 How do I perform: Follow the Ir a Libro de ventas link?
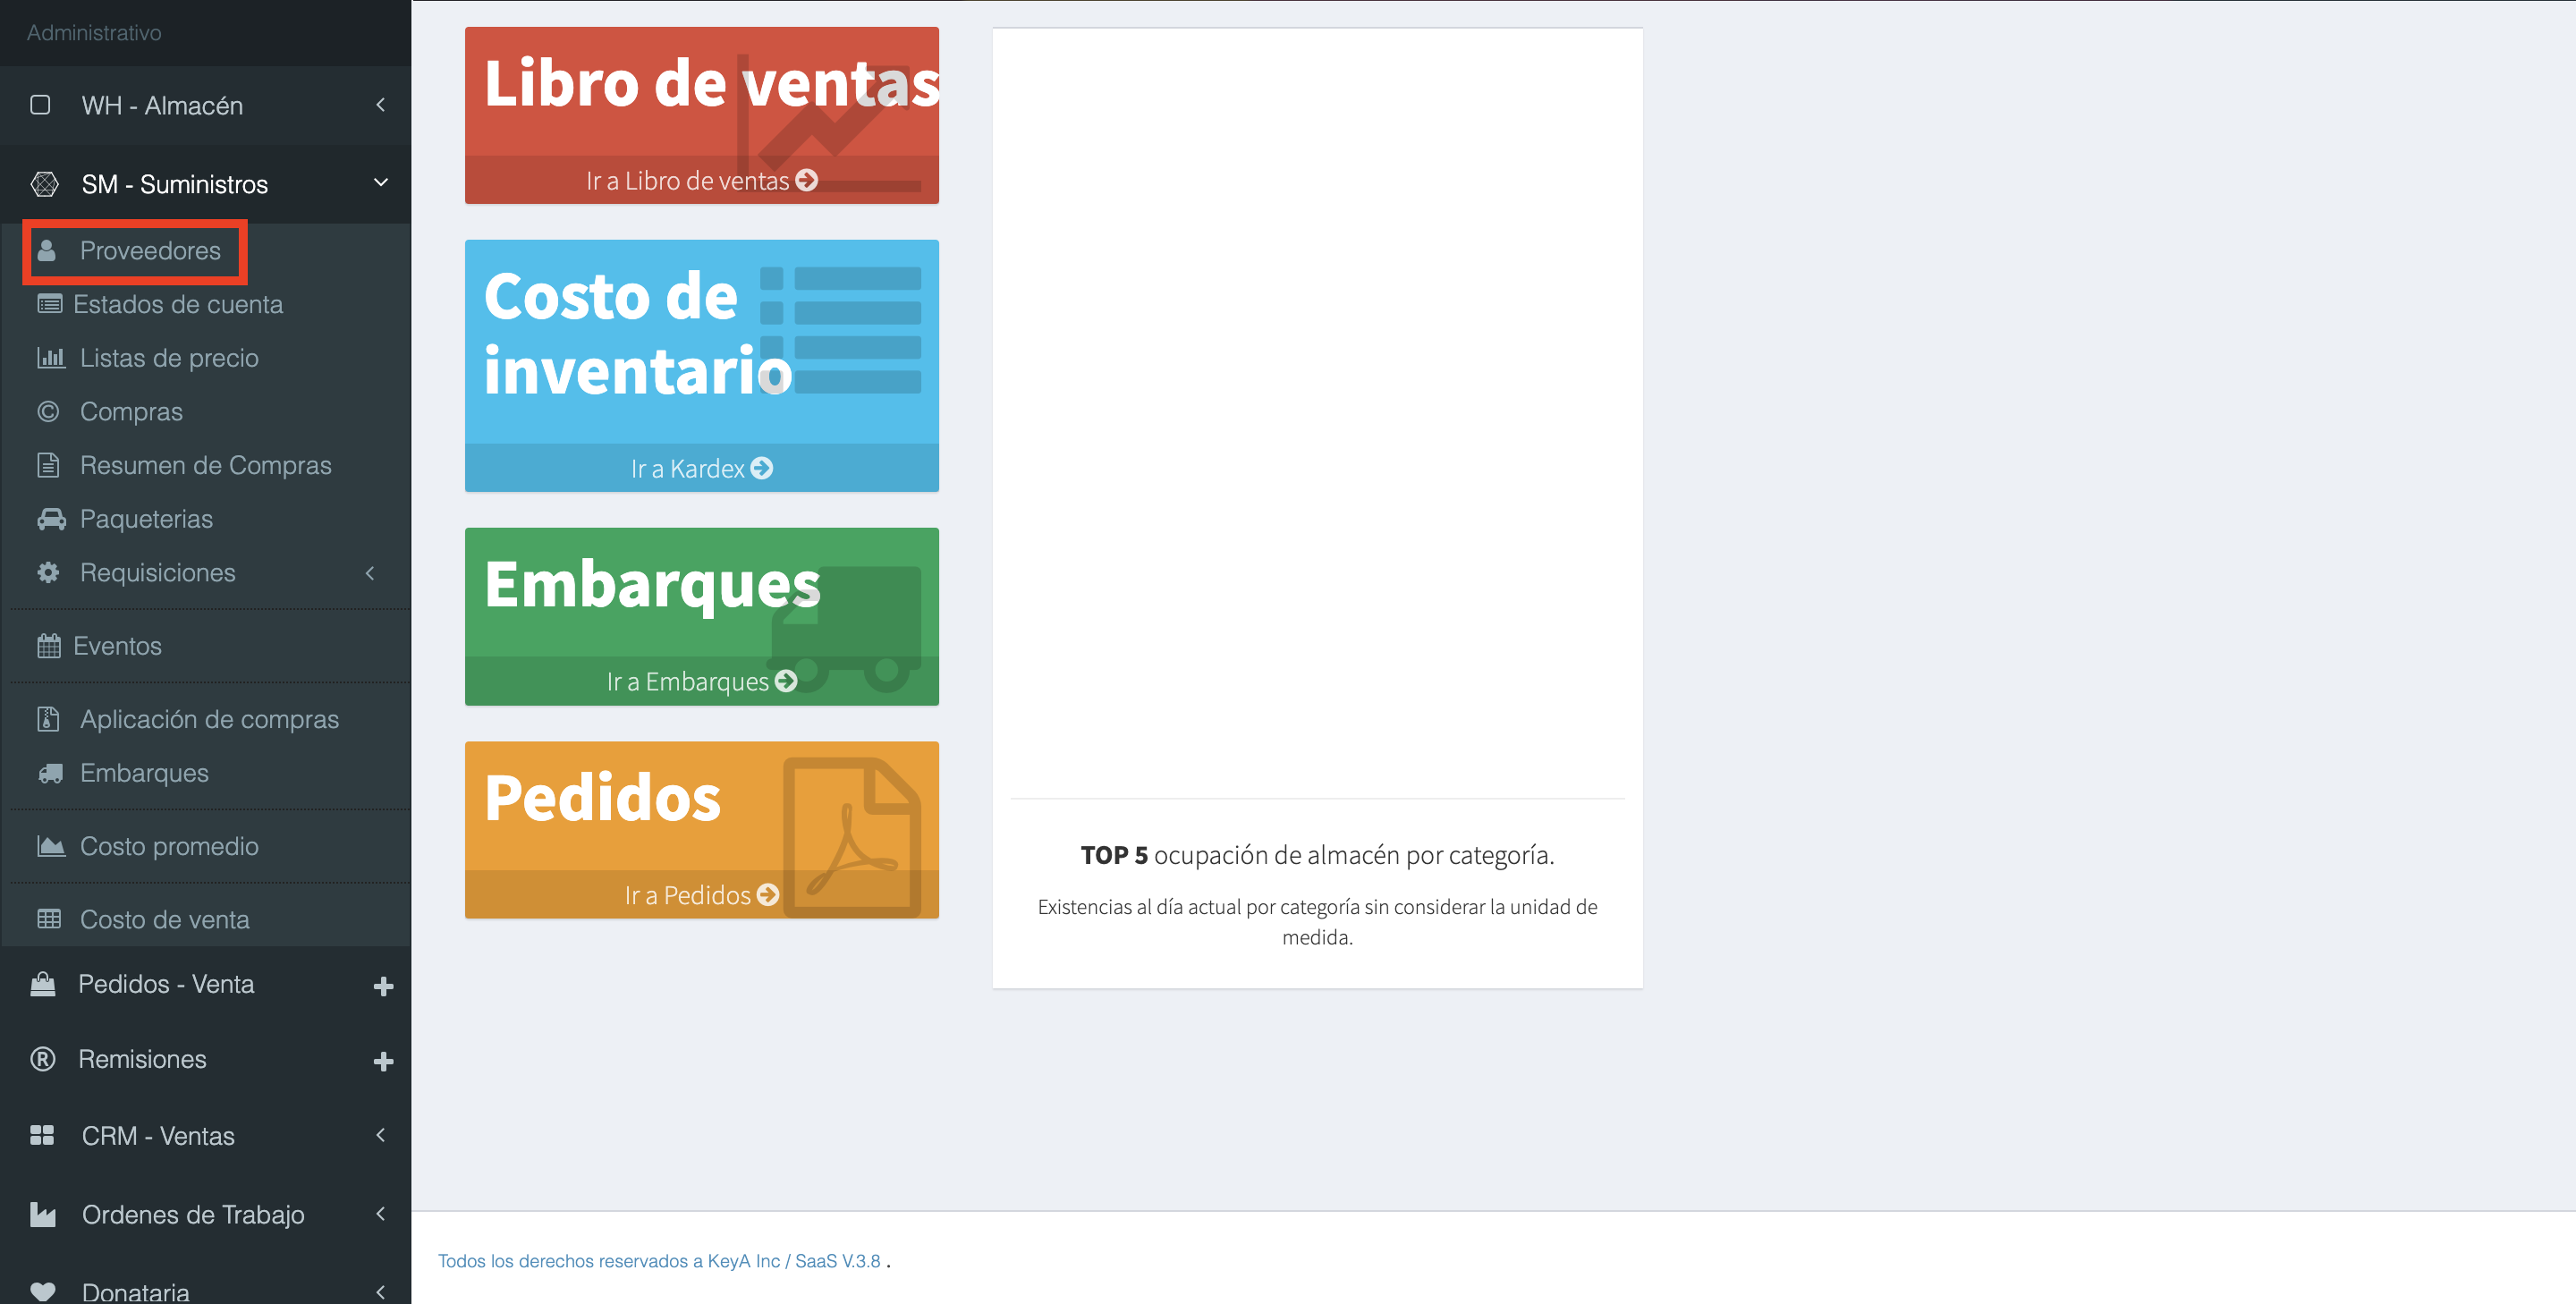click(x=701, y=181)
